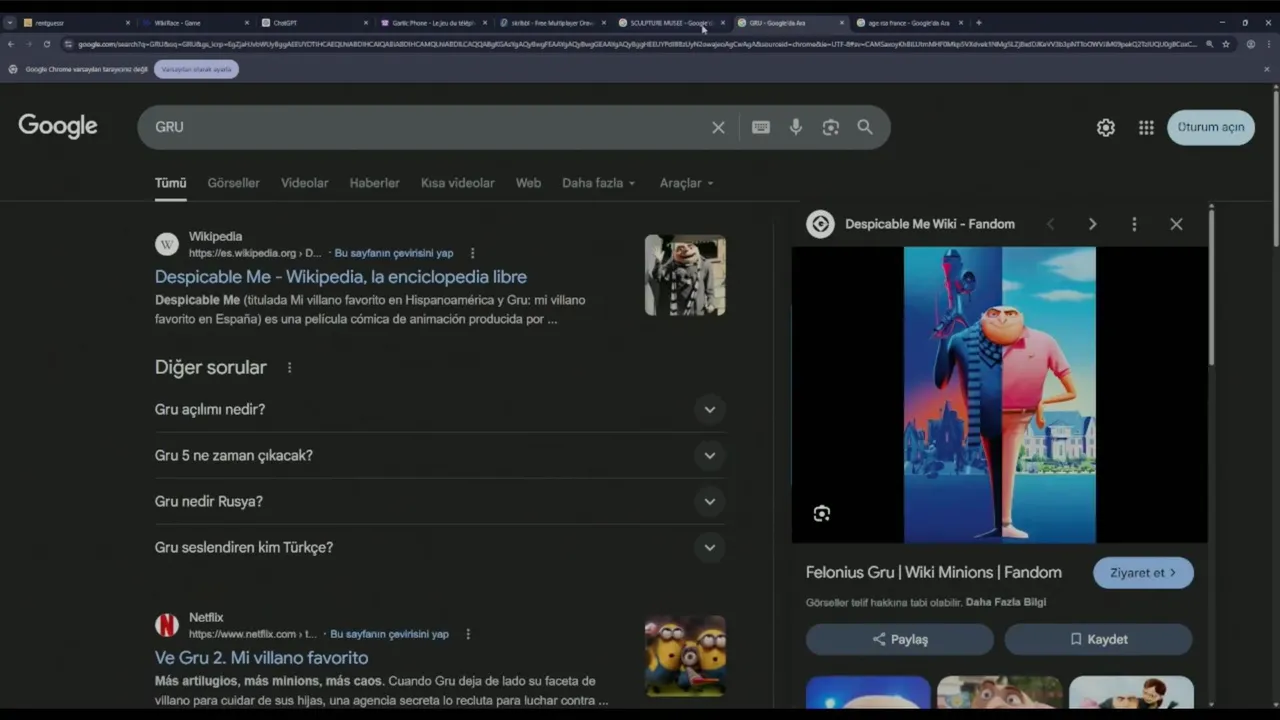Click the 'Ziyaret et' visit button
The image size is (1280, 720).
1143,573
